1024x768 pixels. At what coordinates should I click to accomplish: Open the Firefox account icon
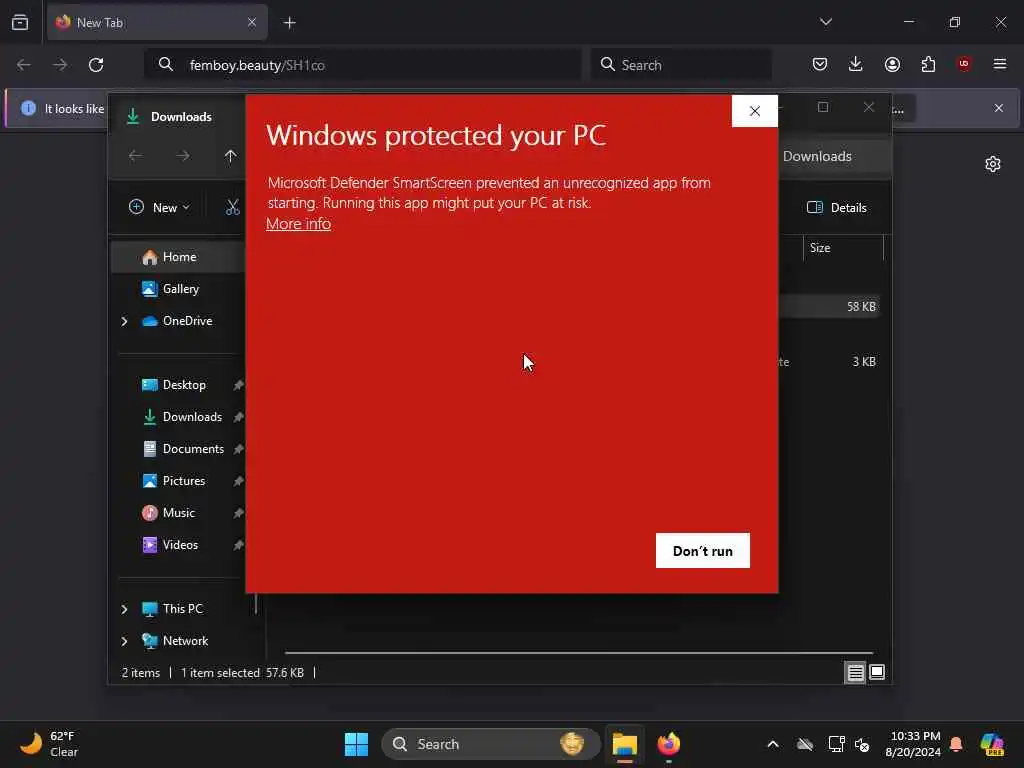892,64
